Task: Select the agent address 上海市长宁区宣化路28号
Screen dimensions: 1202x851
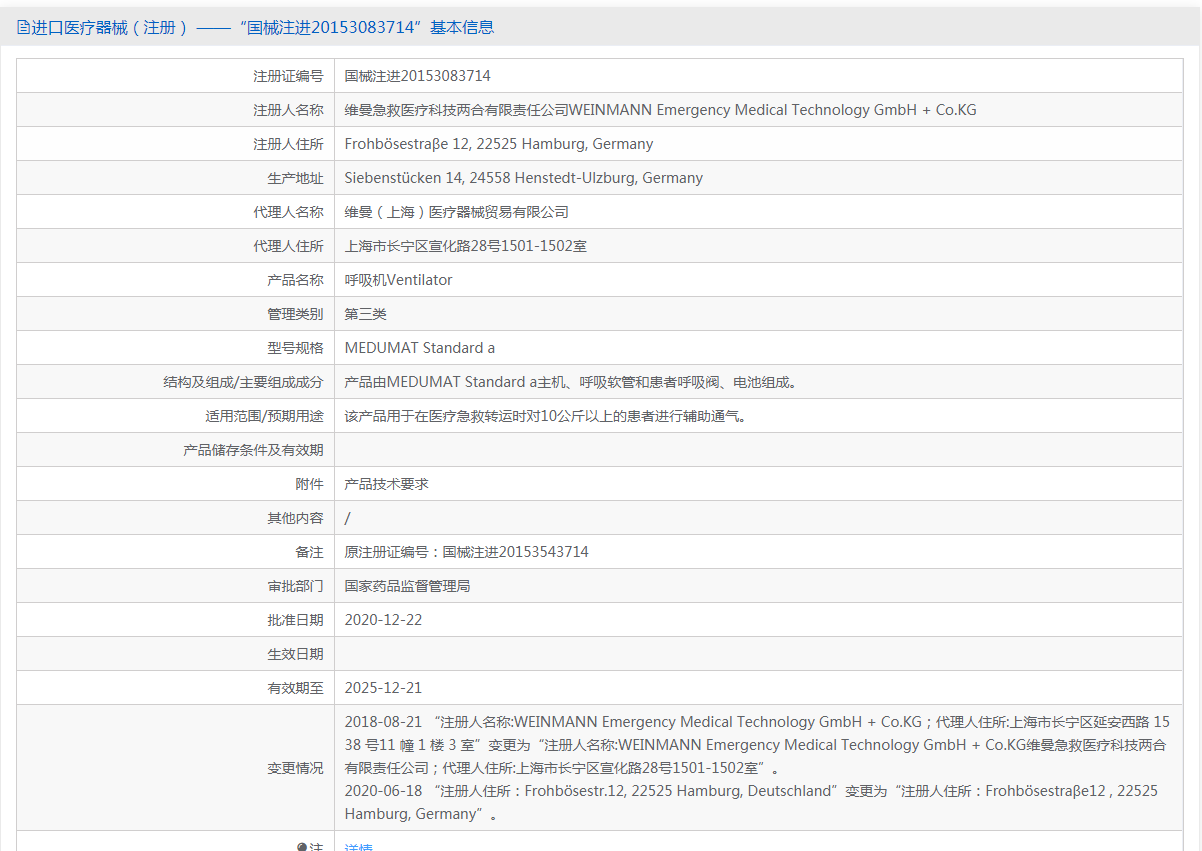Action: click(x=466, y=246)
